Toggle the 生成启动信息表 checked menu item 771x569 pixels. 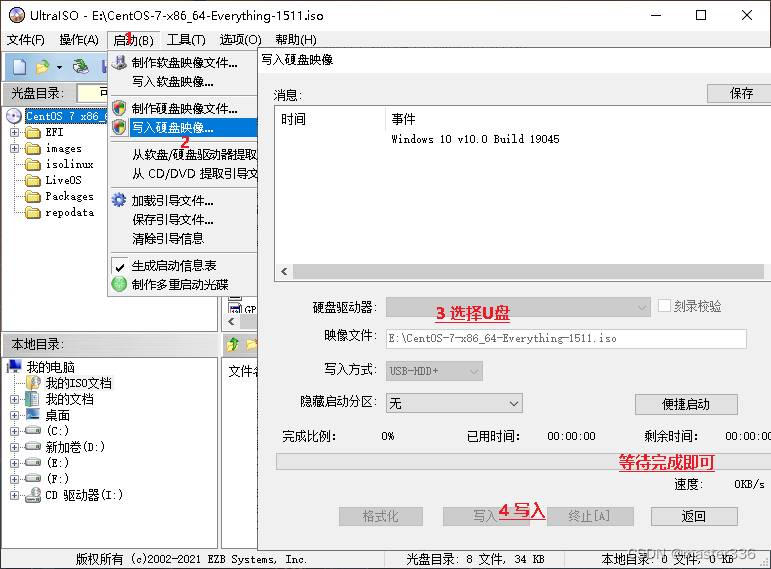point(174,266)
